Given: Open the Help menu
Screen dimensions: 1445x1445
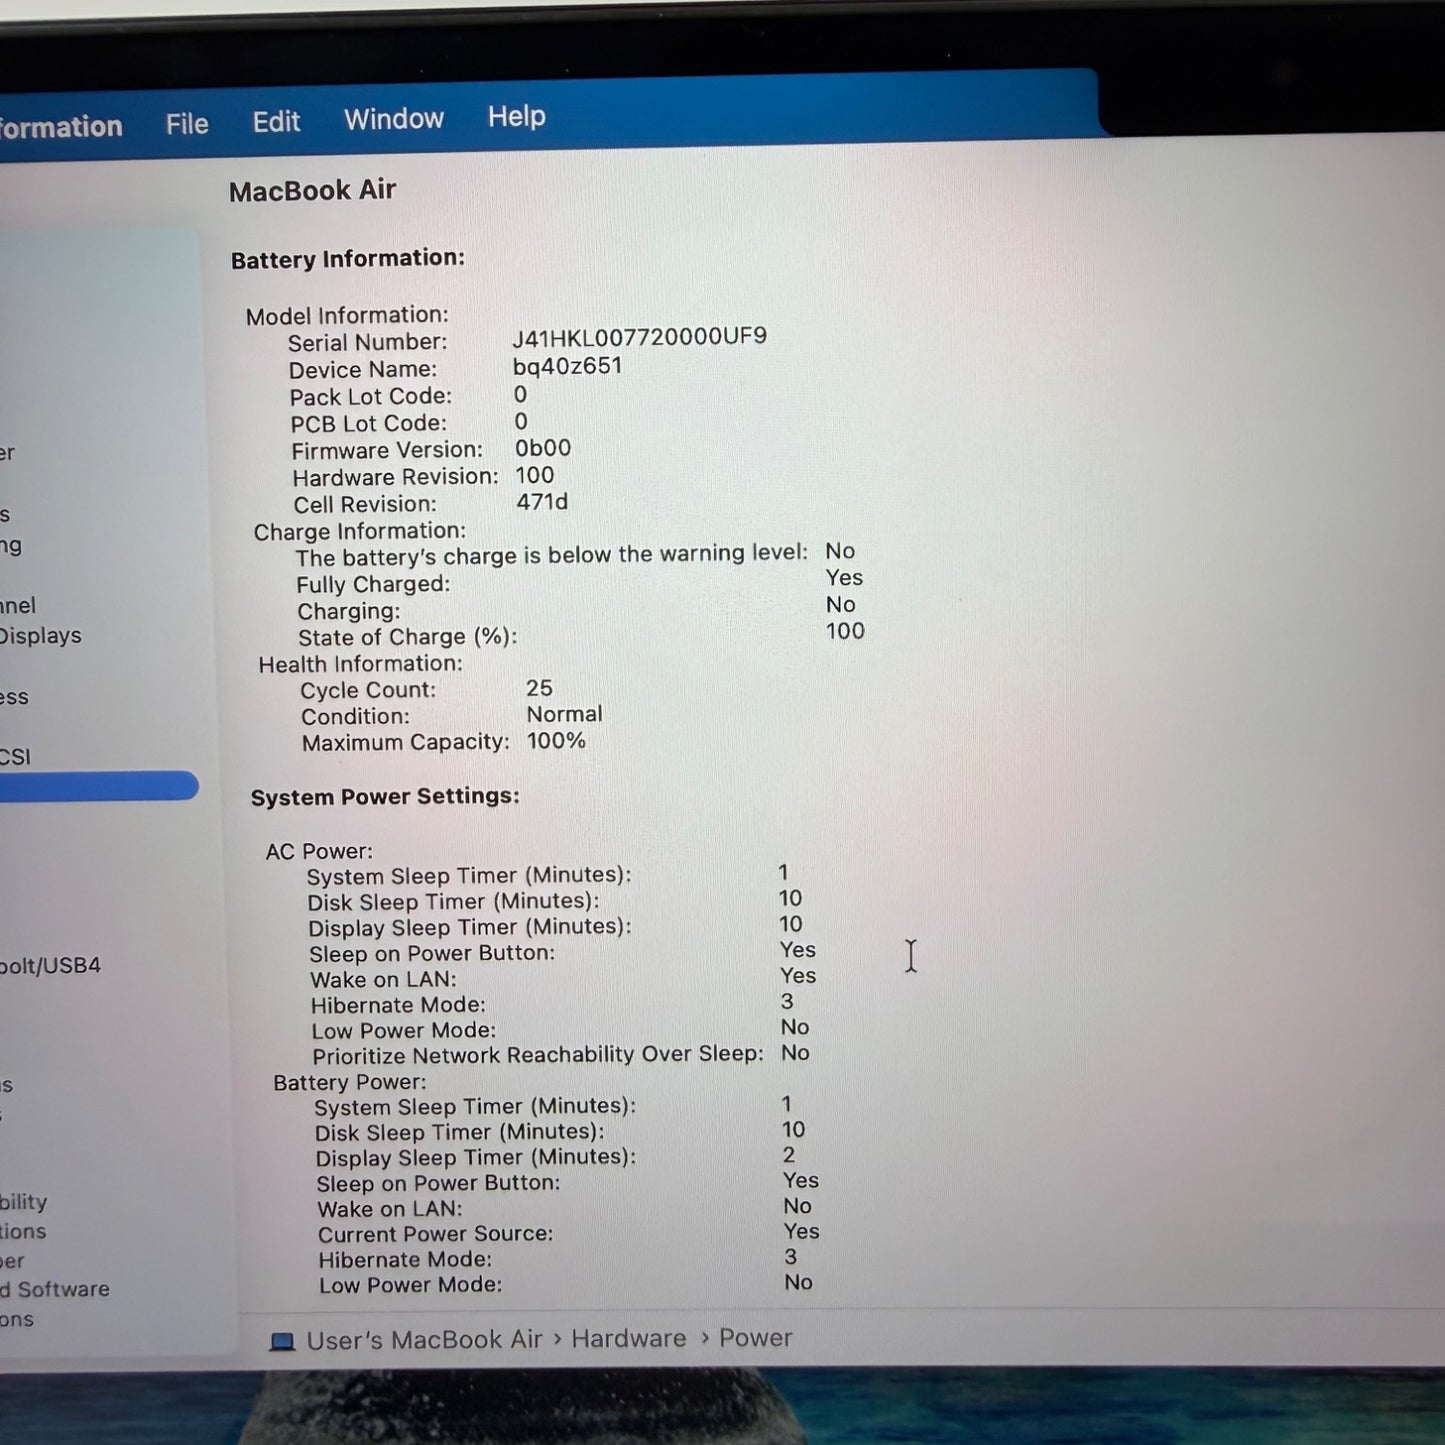Looking at the screenshot, I should click(x=517, y=117).
